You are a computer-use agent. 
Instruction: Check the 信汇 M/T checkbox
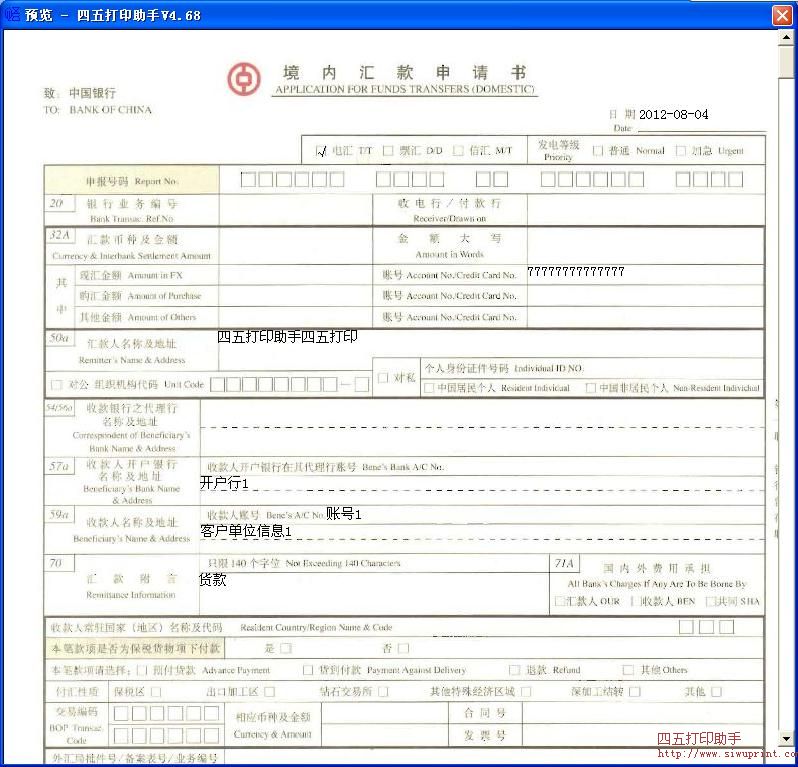[458, 151]
